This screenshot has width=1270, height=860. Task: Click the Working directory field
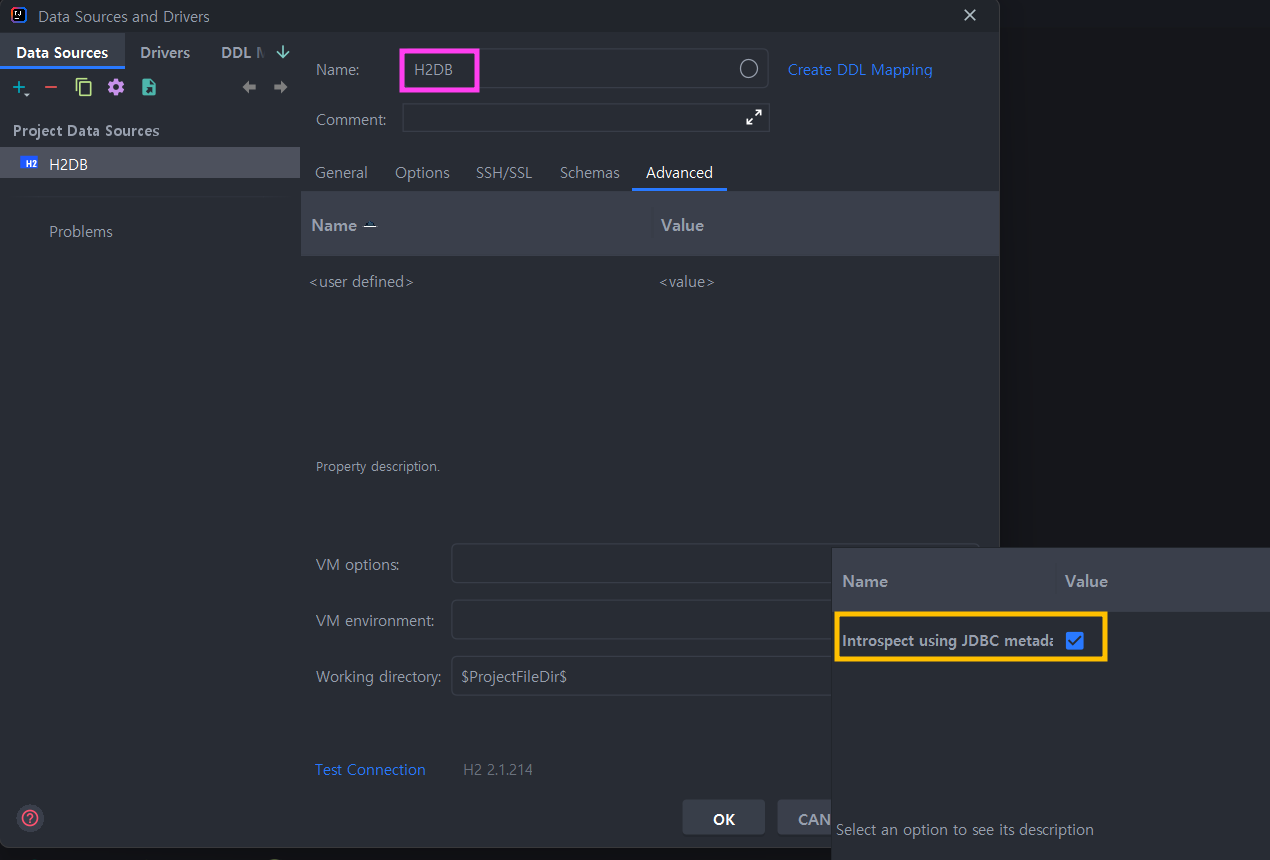(642, 676)
